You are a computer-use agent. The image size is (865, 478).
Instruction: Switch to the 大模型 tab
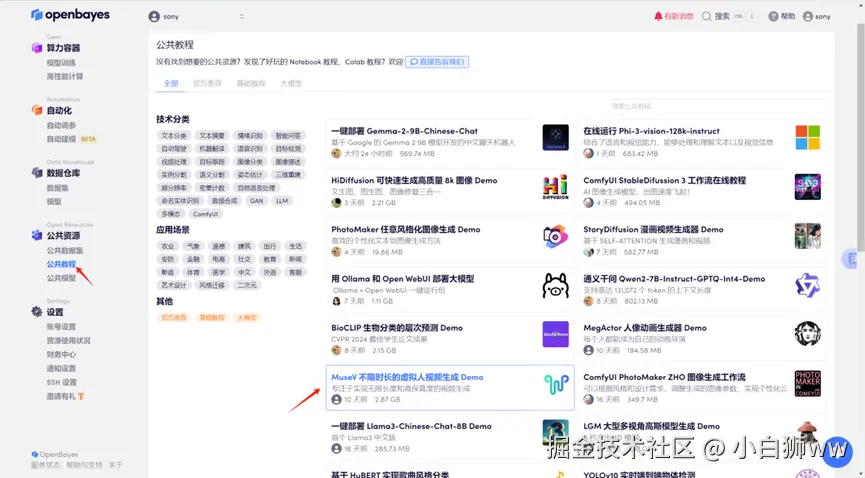(291, 84)
